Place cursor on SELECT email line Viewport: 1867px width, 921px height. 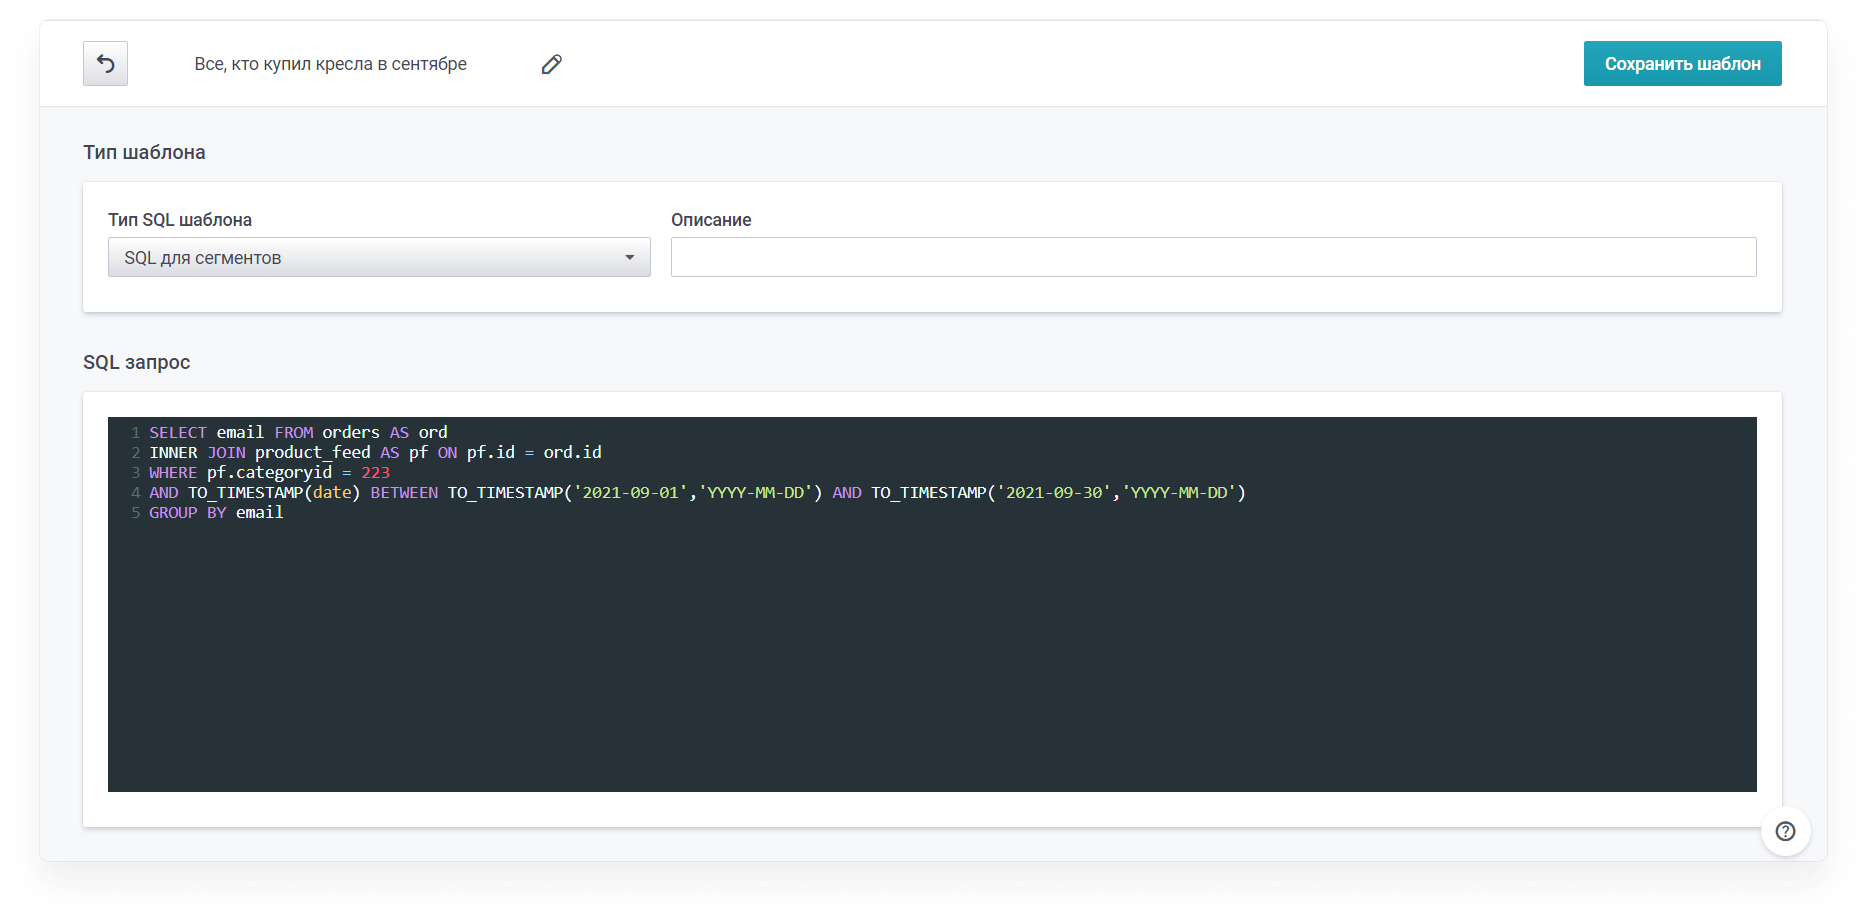pyautogui.click(x=298, y=433)
